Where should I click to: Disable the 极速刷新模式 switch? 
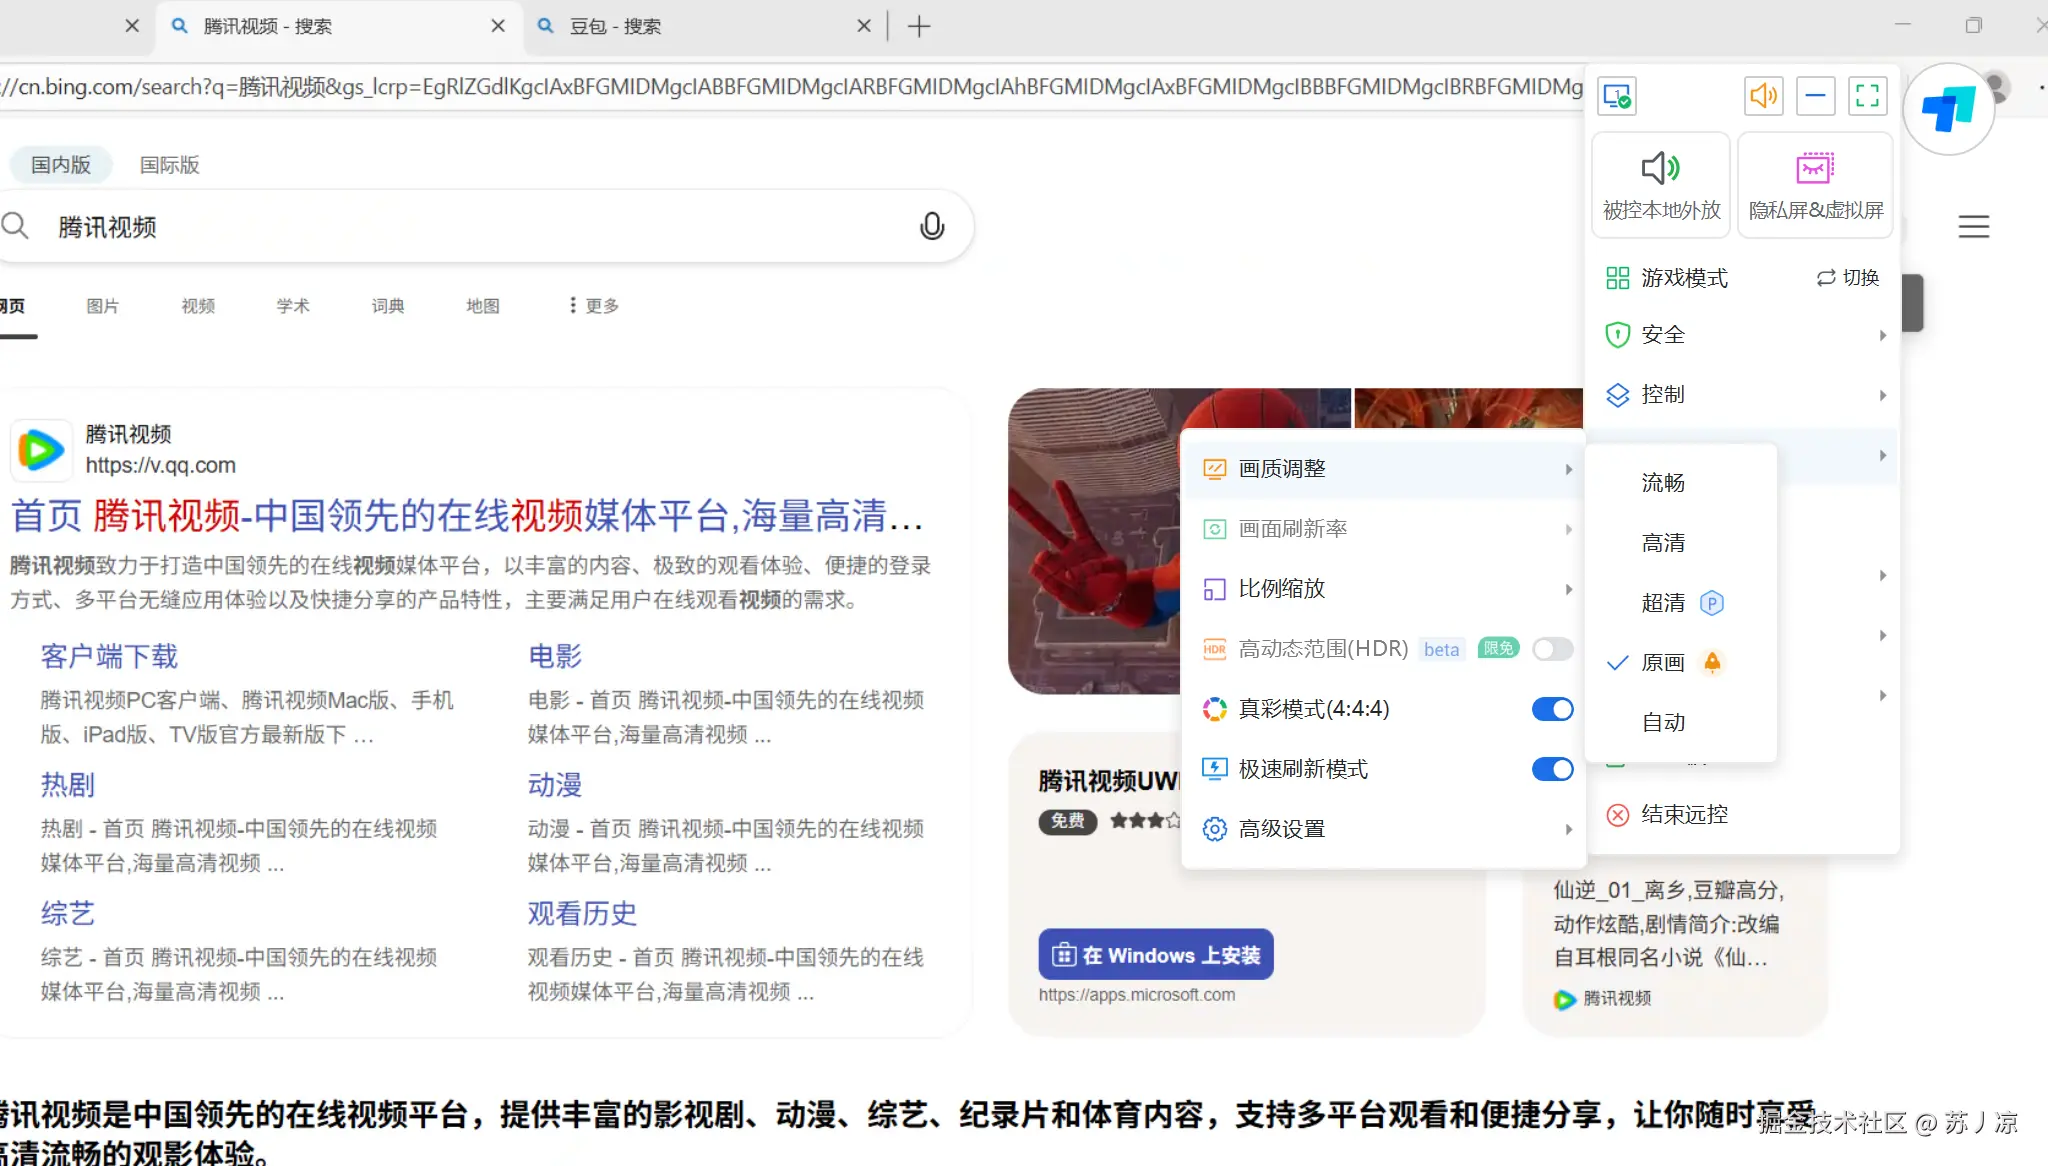point(1552,769)
